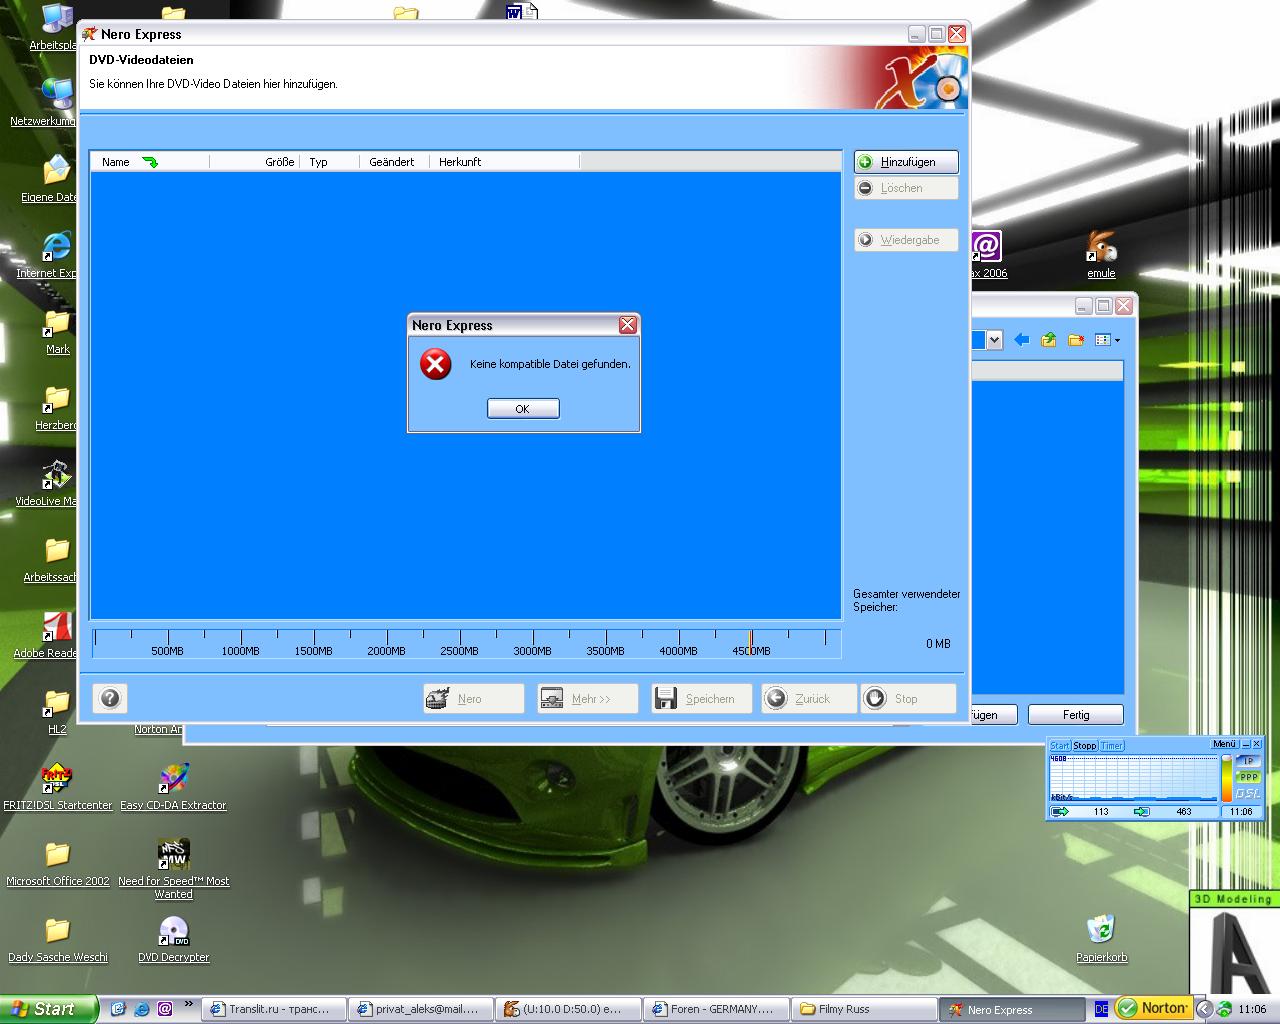Expand the quick launch chevron in taskbar
Image resolution: width=1280 pixels, height=1024 pixels.
(x=188, y=1004)
